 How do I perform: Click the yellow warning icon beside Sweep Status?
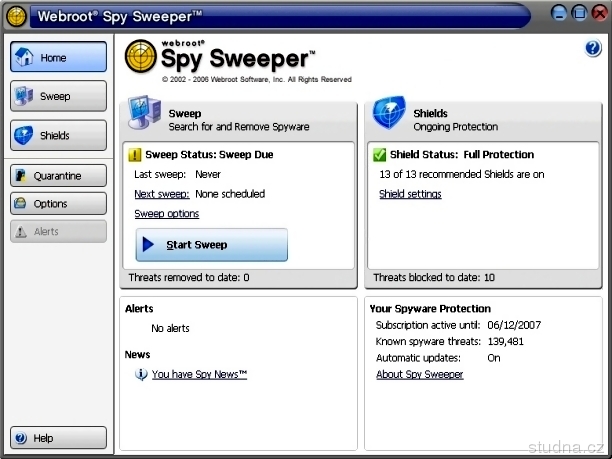point(135,155)
